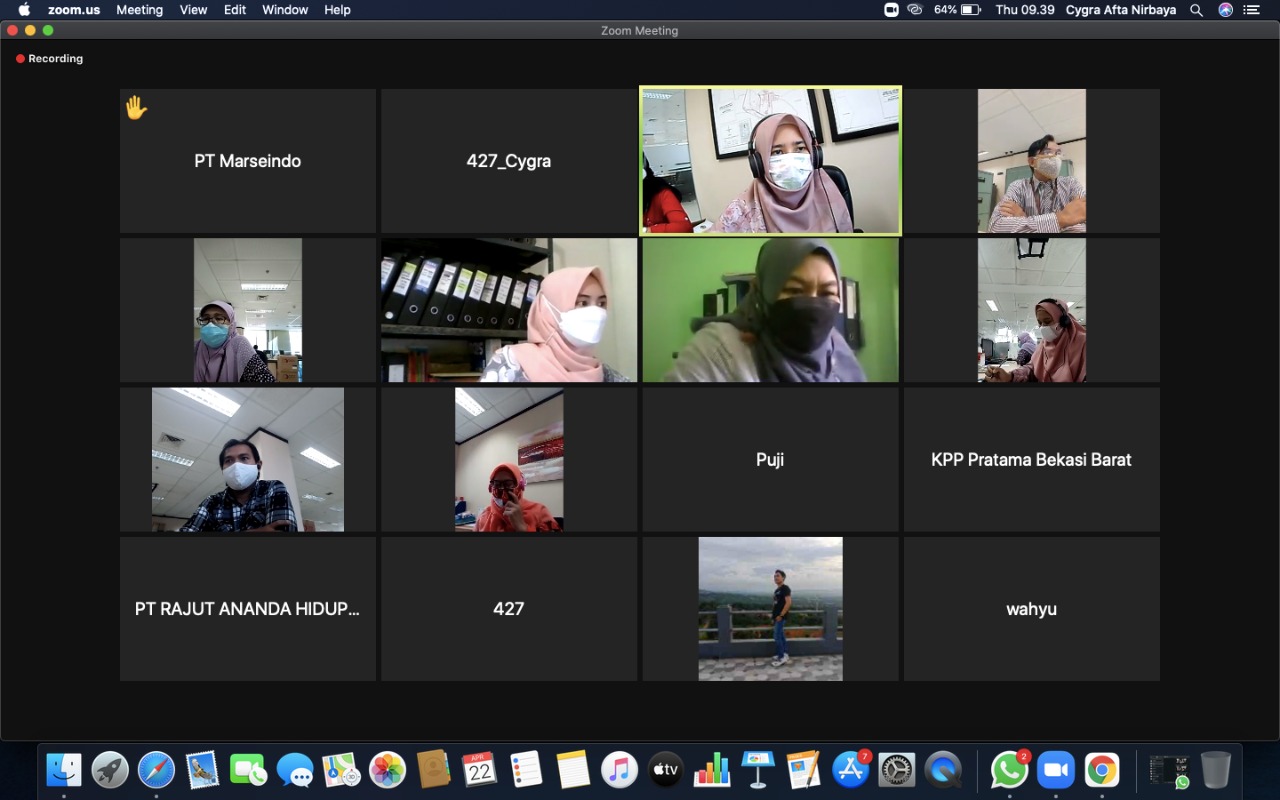Click the raised hand icon on PT Marseindo
Screen dimensions: 1280x800
click(x=136, y=108)
